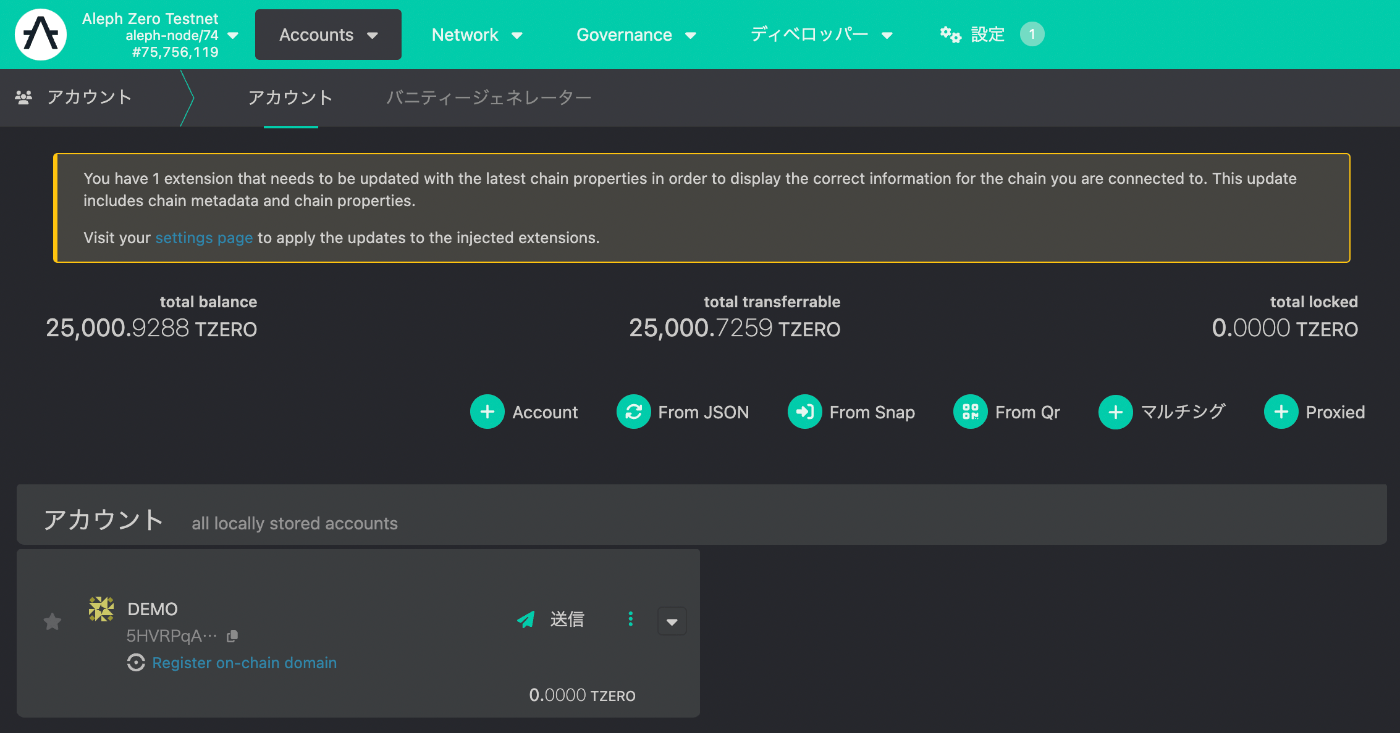The width and height of the screenshot is (1400, 733).
Task: Click the domain icon beside Register link
Action: pos(136,663)
